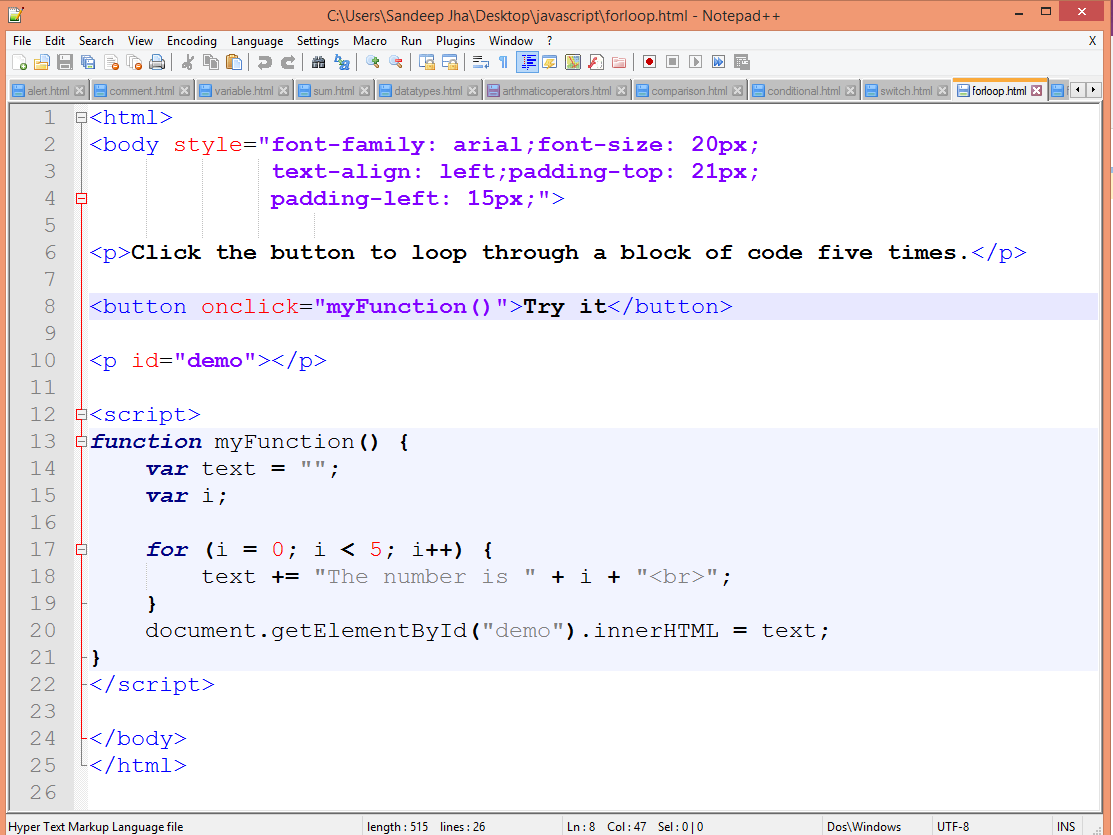Collapse myFunction fold marker on line 13
This screenshot has height=835, width=1113.
click(81, 442)
